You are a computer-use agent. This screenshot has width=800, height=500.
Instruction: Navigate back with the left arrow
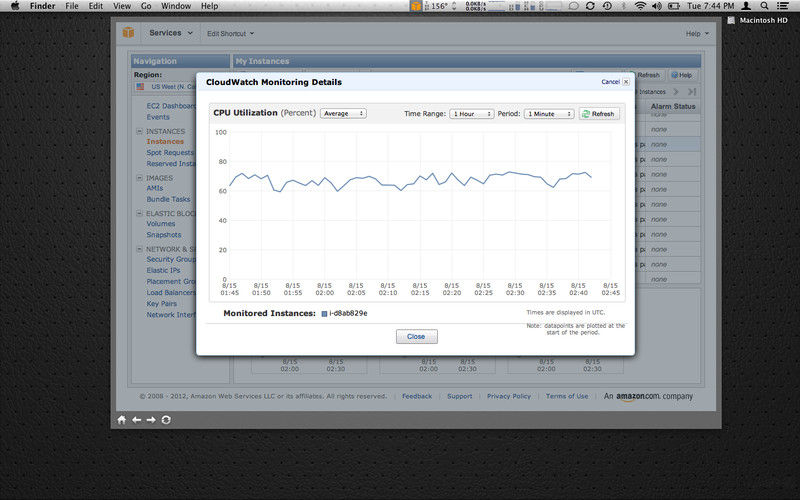click(136, 420)
